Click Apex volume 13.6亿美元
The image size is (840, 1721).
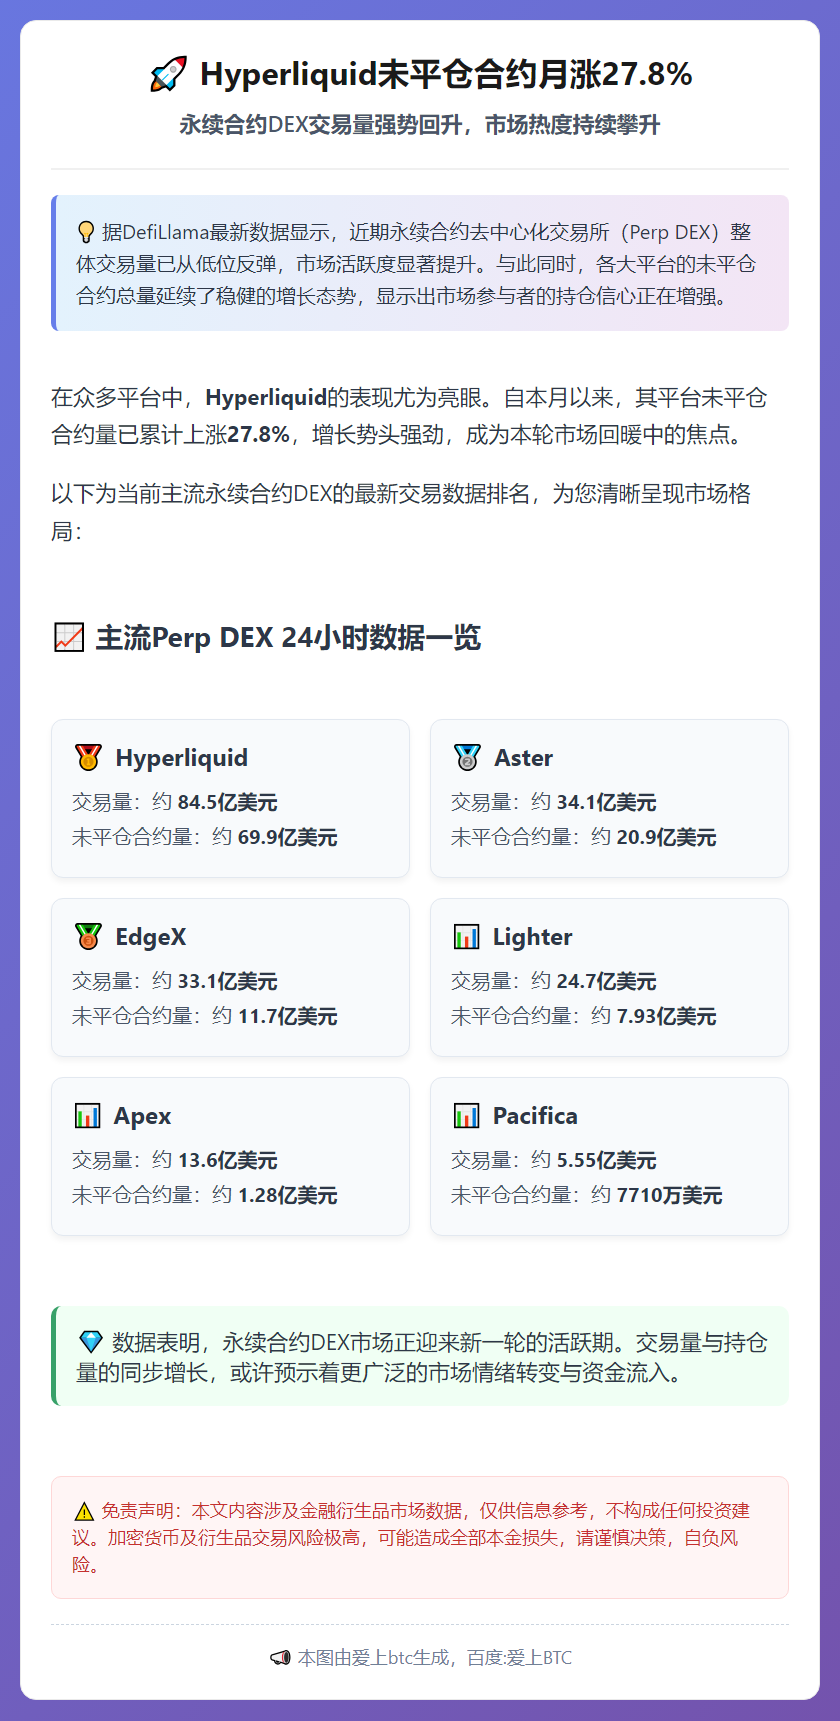228,1160
